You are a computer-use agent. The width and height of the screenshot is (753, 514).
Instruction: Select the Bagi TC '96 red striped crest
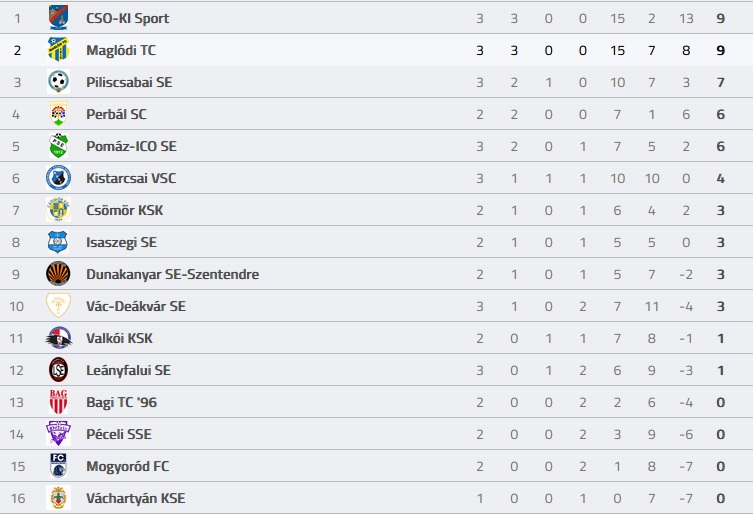pyautogui.click(x=58, y=402)
